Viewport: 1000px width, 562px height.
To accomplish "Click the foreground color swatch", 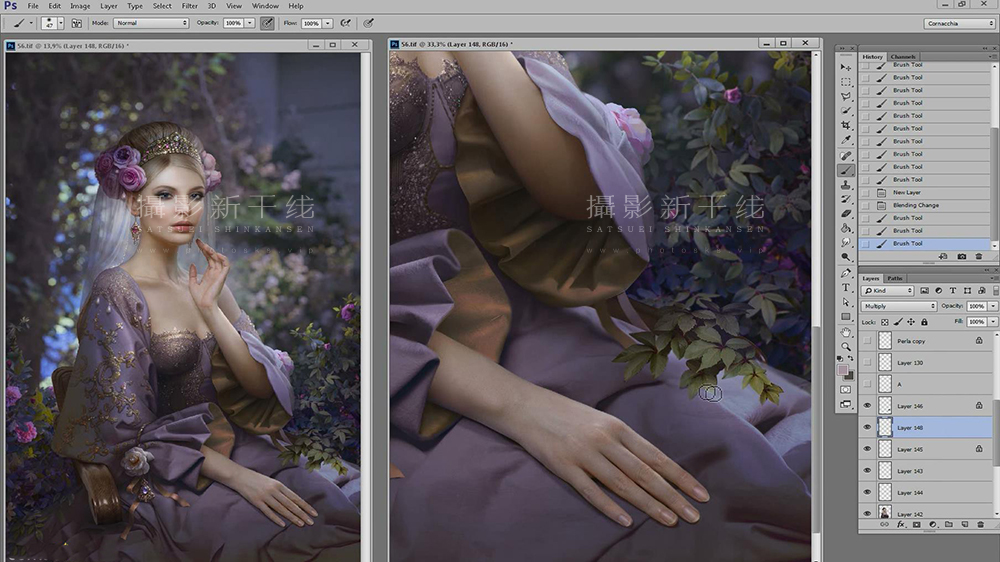I will (x=842, y=370).
